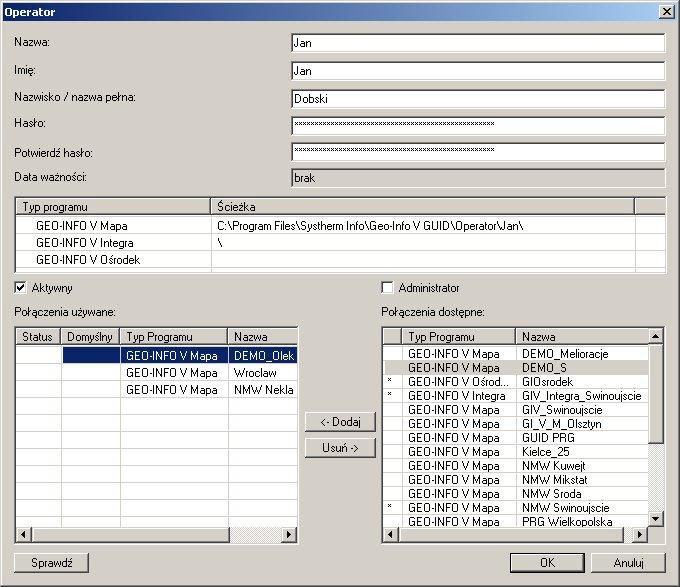This screenshot has height=587, width=680.
Task: Click right scroll arrow under available connections
Action: [x=640, y=535]
